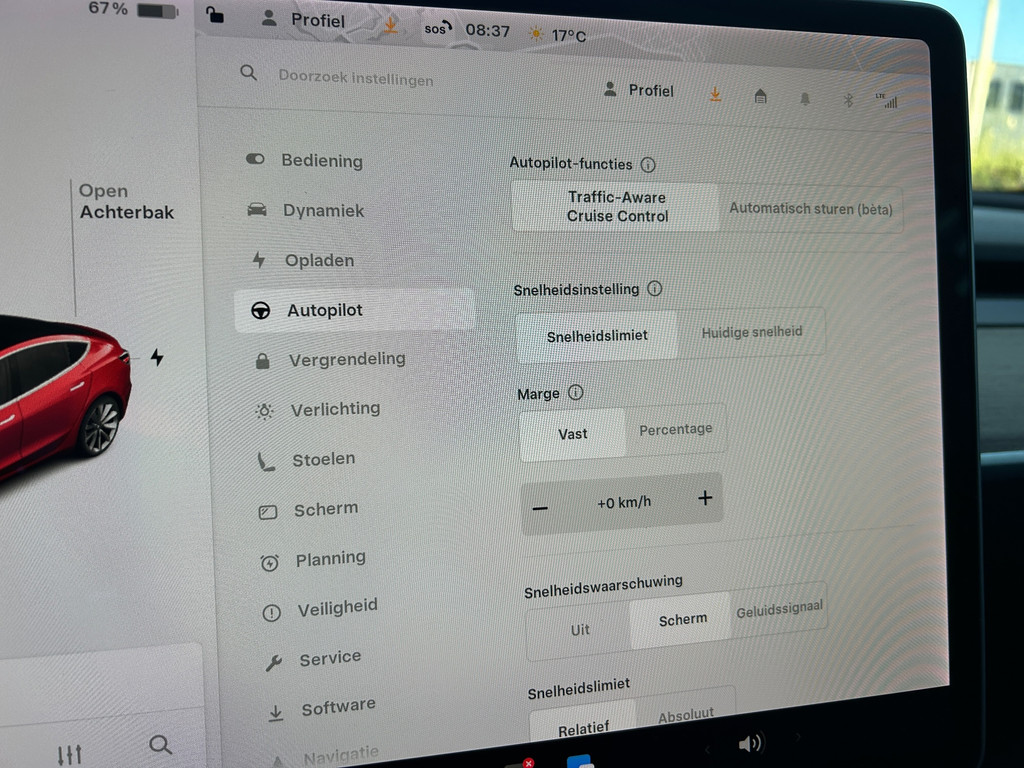1024x768 pixels.
Task: Open the Bediening settings menu
Action: pyautogui.click(x=305, y=160)
